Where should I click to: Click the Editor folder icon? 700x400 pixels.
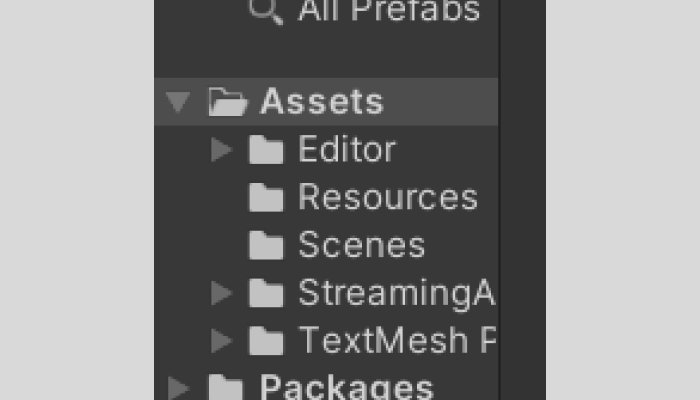[266, 150]
